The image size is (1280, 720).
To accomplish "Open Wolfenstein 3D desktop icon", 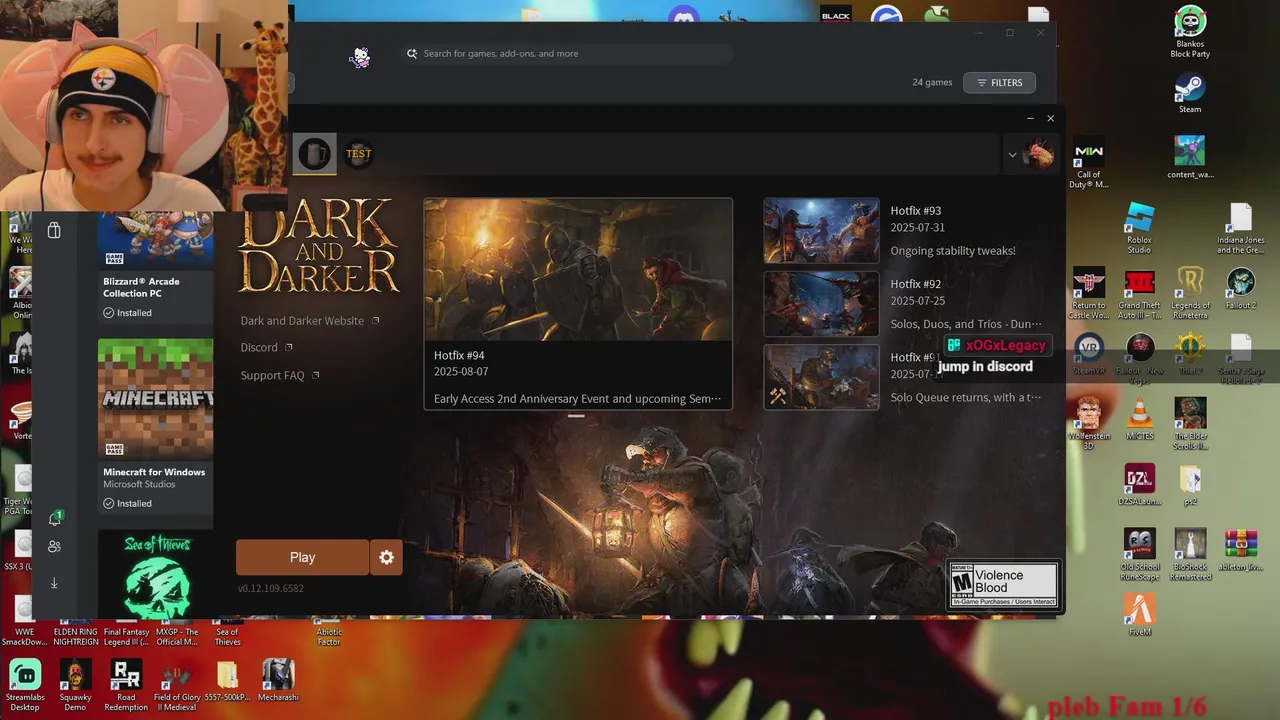I will coord(1088,424).
